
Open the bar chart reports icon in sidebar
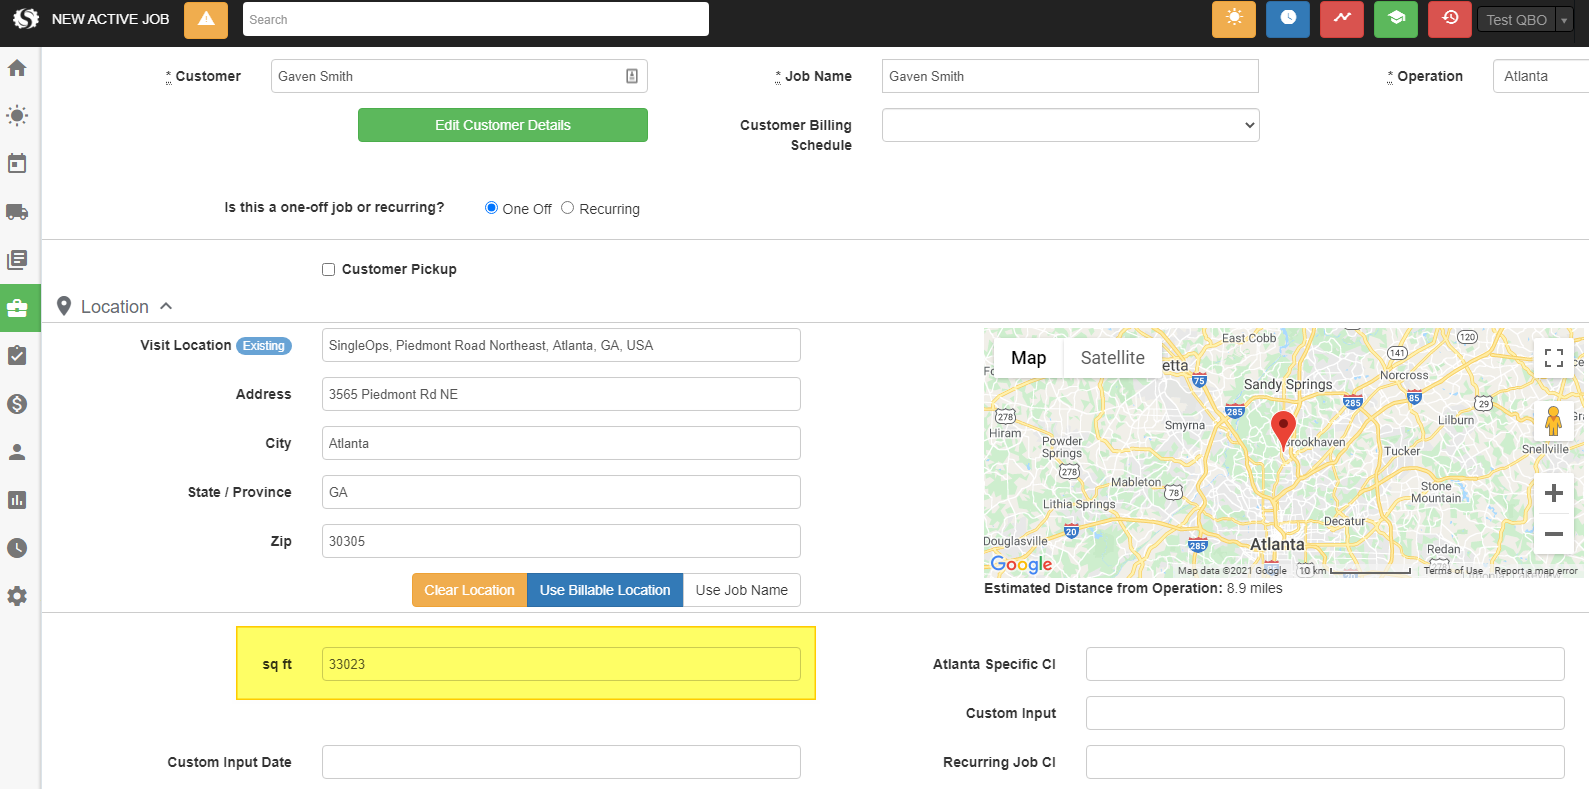pos(17,500)
